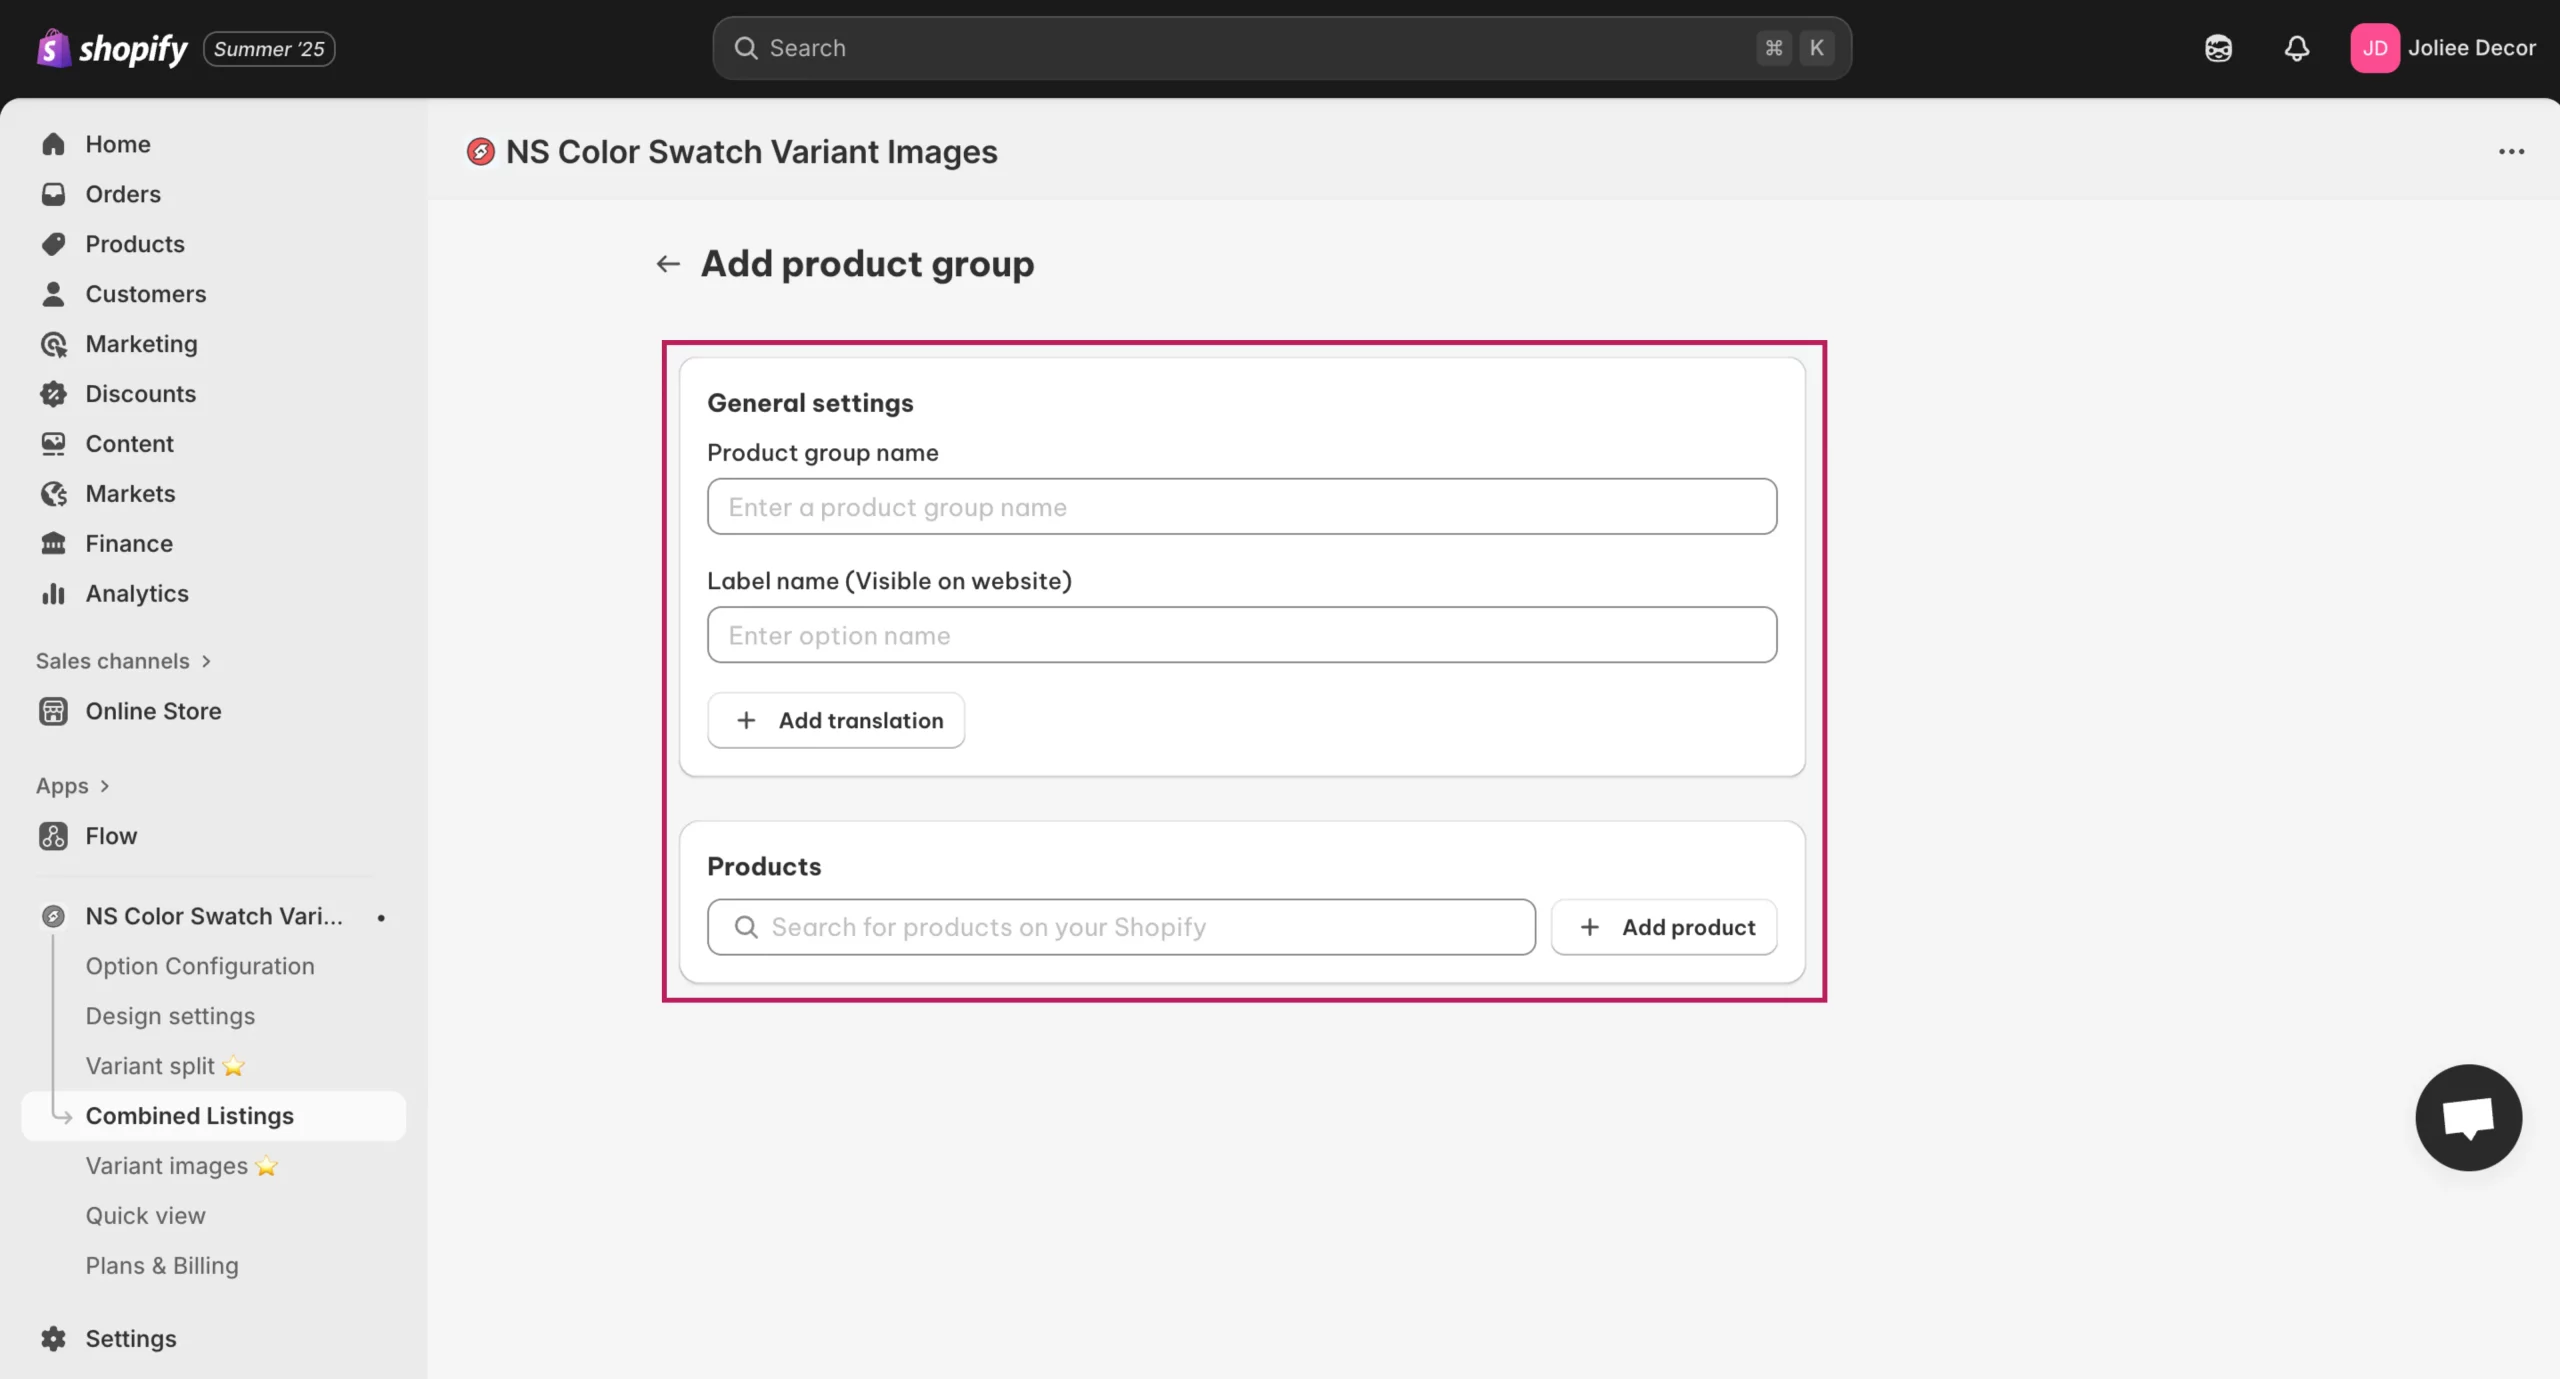Open the chat support bubble
2560x1379 pixels.
click(x=2468, y=1117)
